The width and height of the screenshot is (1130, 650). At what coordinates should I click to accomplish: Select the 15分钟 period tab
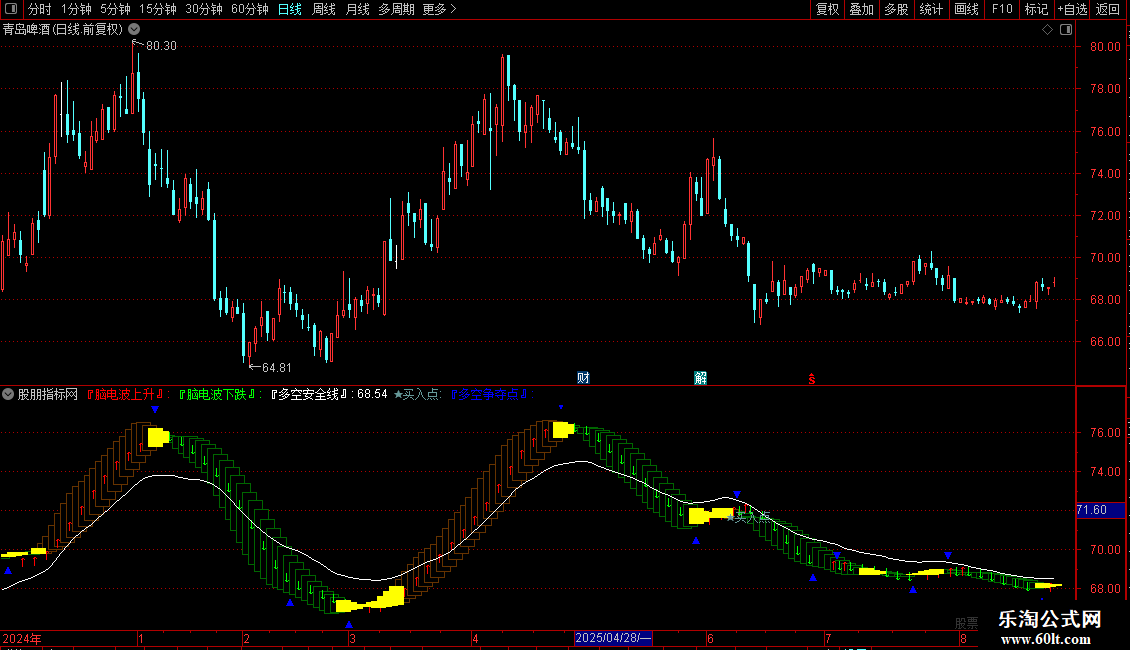pyautogui.click(x=157, y=9)
